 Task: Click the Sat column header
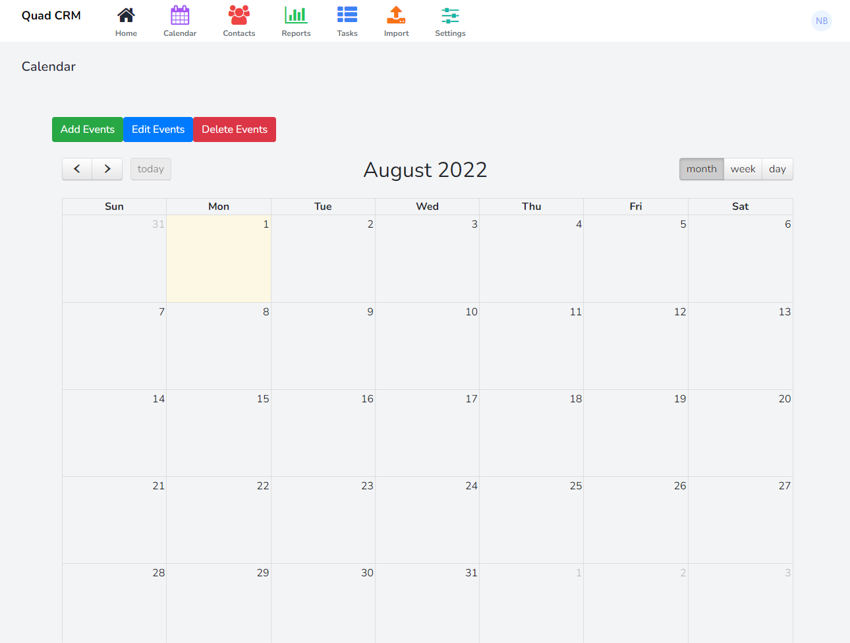click(740, 207)
